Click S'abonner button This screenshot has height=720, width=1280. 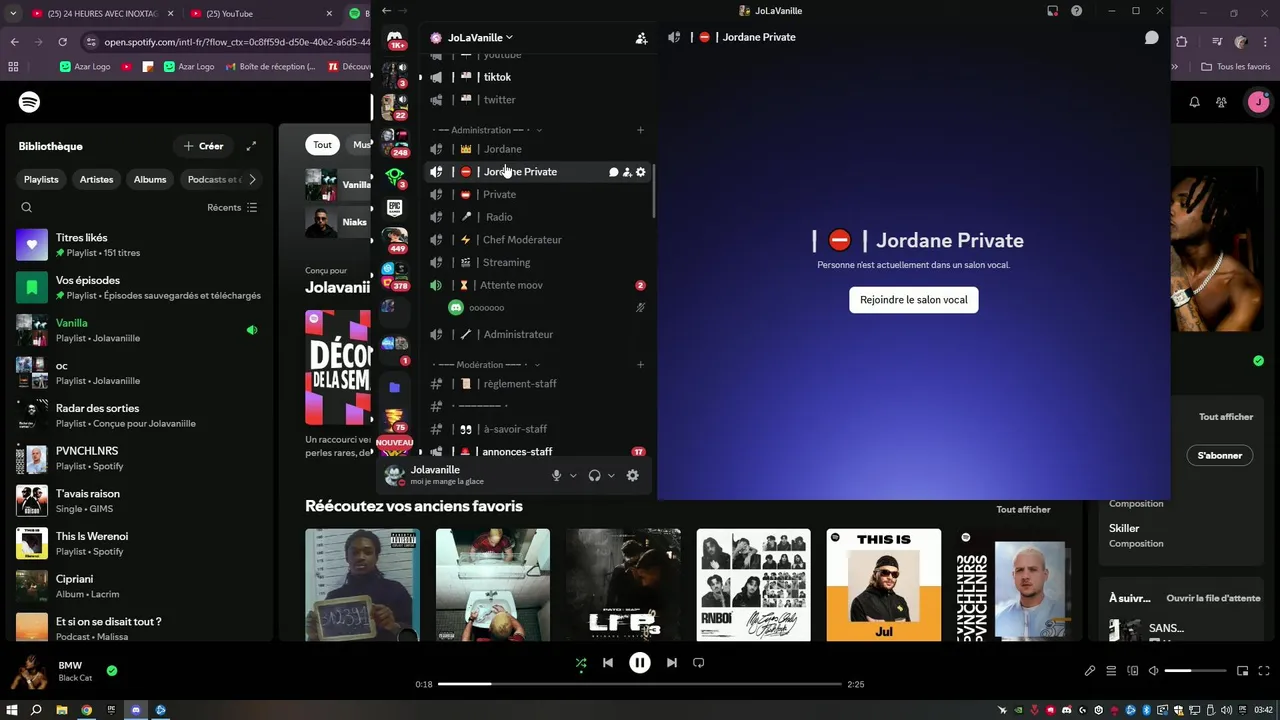tap(1221, 456)
